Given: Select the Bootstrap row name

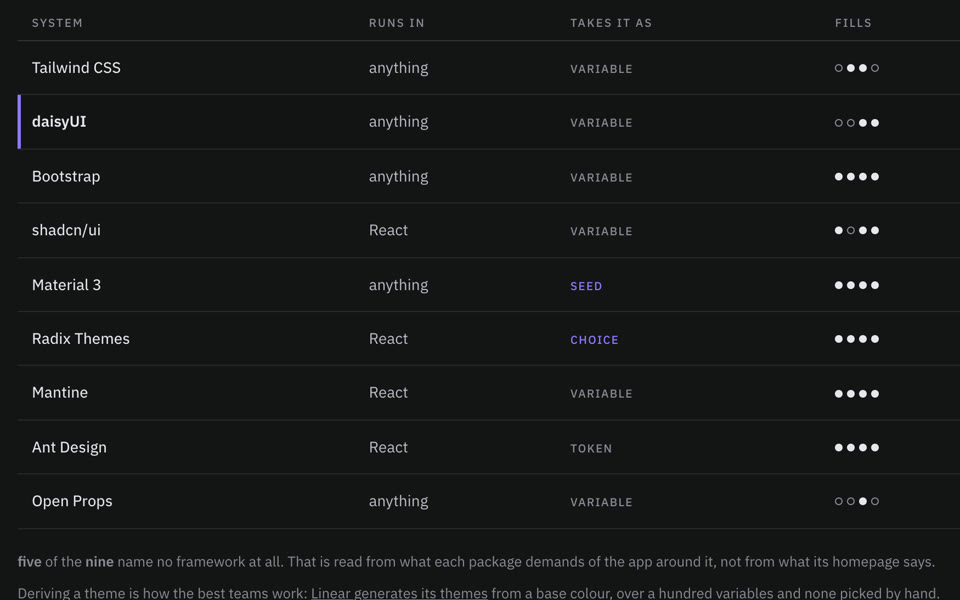Looking at the screenshot, I should pyautogui.click(x=66, y=176).
